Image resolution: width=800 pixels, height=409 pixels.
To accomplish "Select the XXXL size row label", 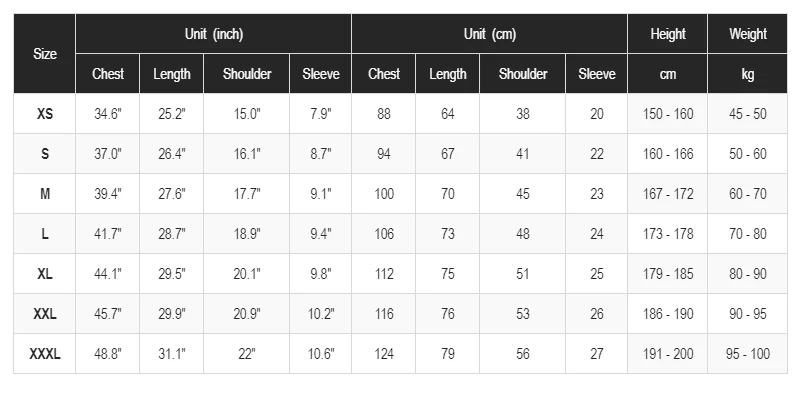I will 44,354.
